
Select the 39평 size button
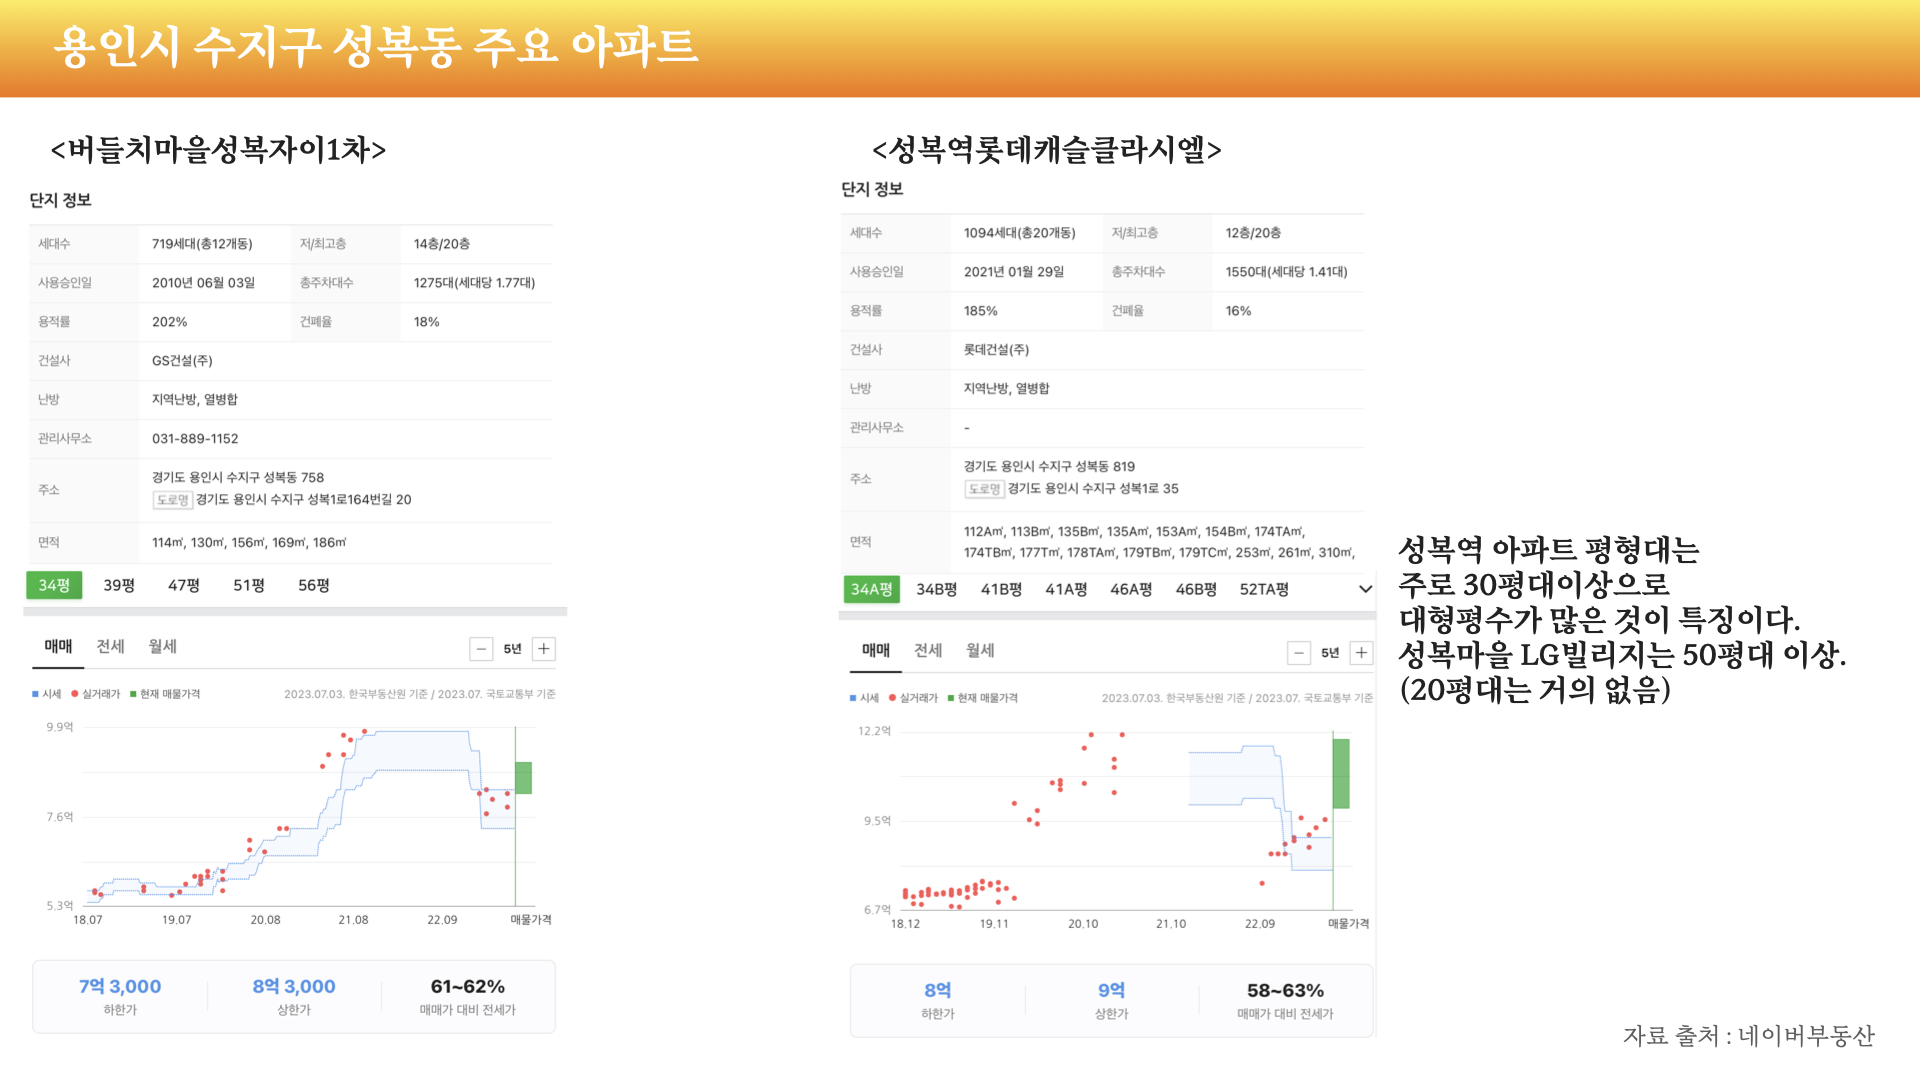[x=119, y=586]
